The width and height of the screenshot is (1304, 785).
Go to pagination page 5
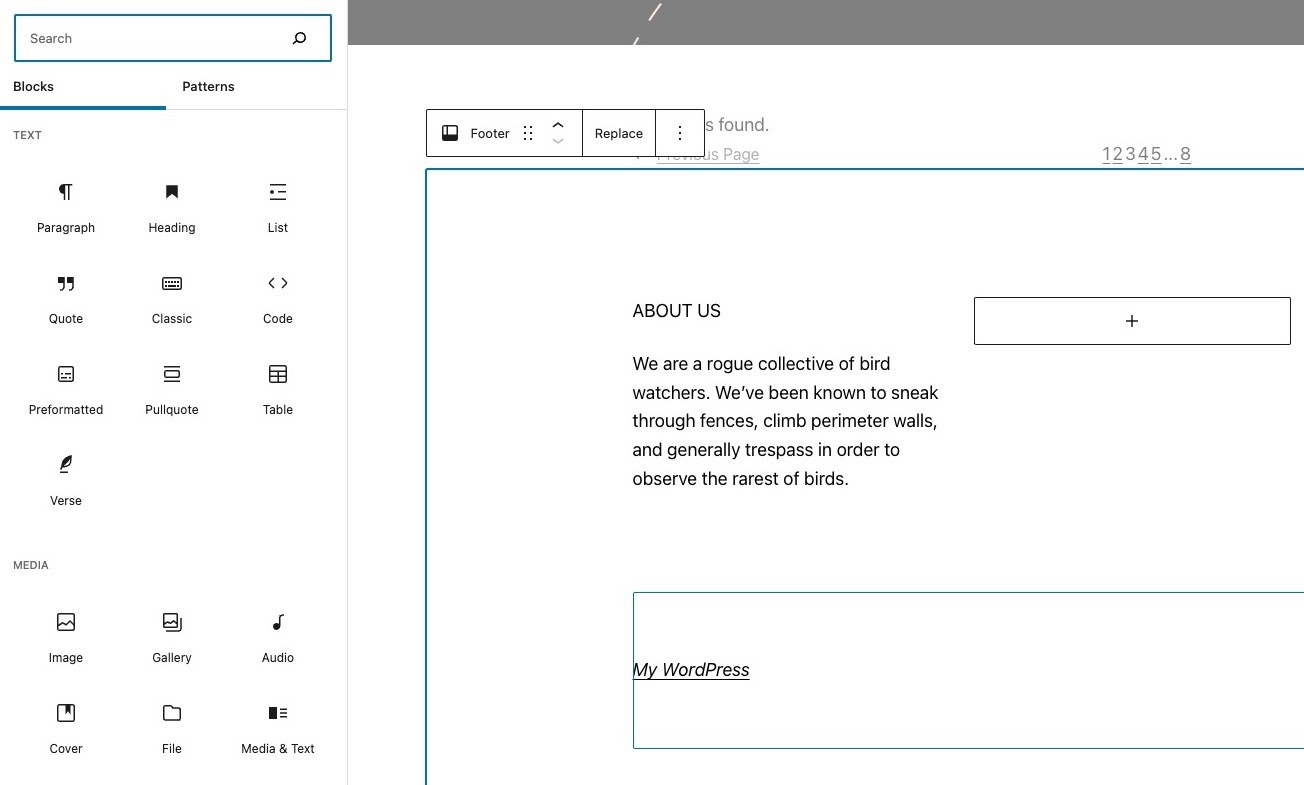point(1156,154)
